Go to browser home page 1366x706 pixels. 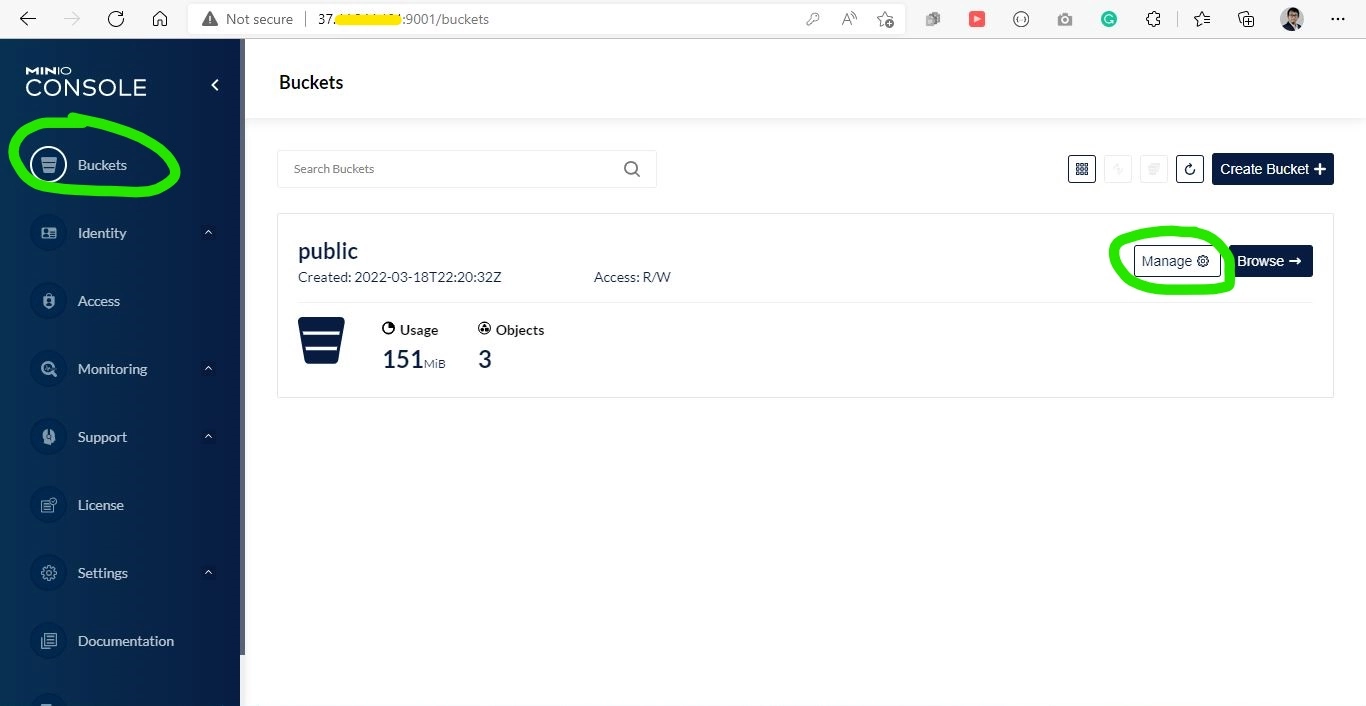(160, 19)
